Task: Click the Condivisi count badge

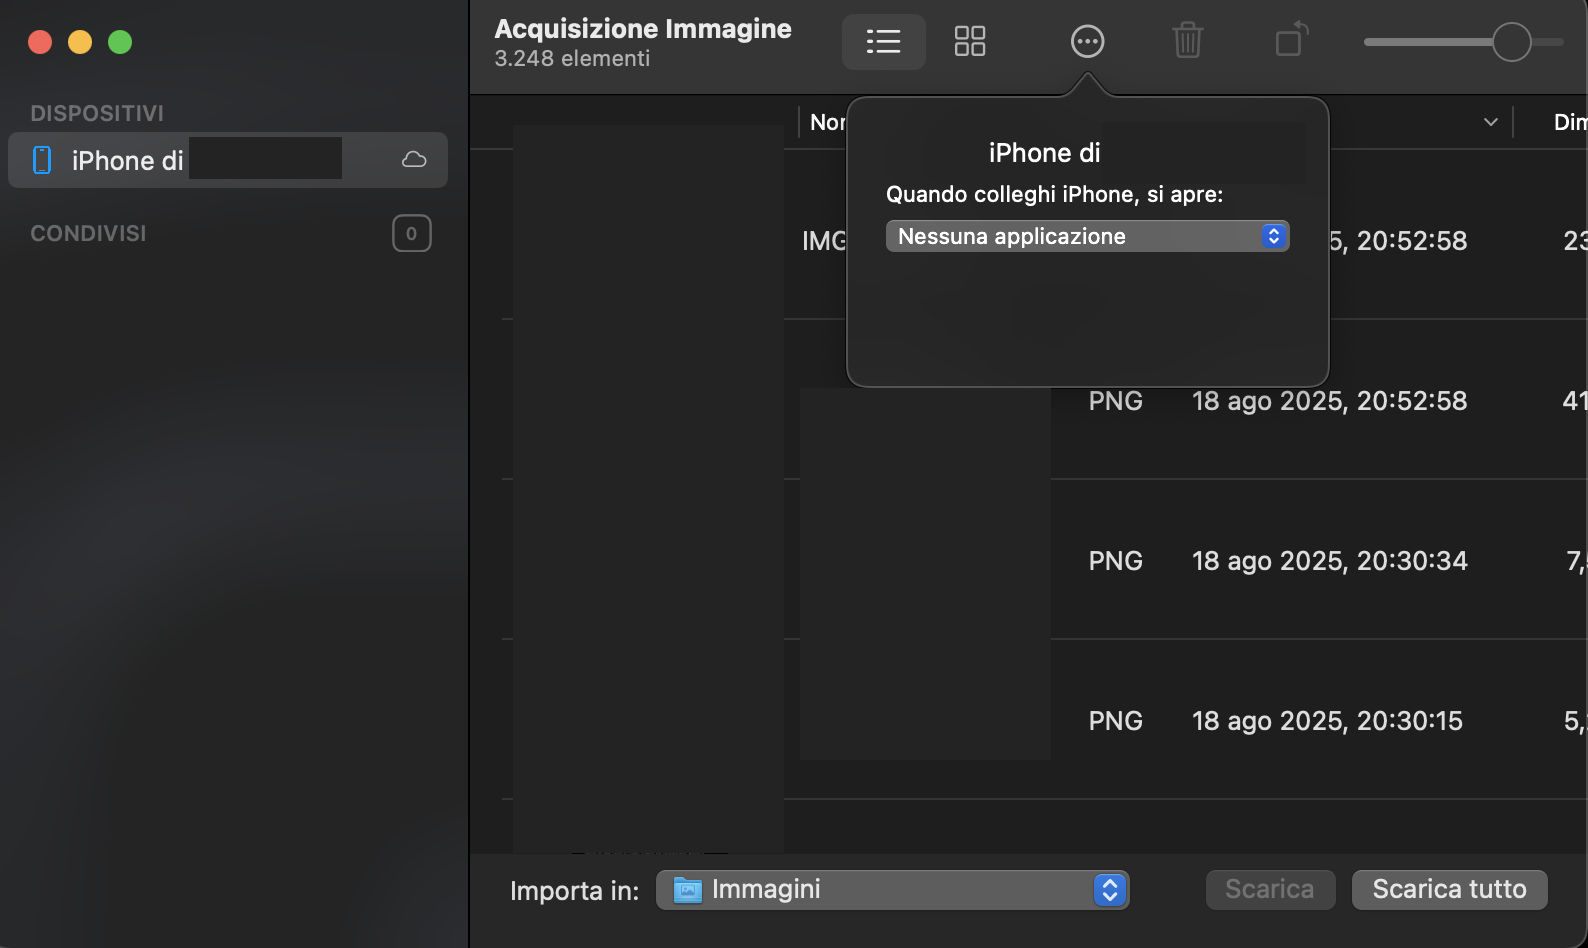Action: click(x=411, y=234)
